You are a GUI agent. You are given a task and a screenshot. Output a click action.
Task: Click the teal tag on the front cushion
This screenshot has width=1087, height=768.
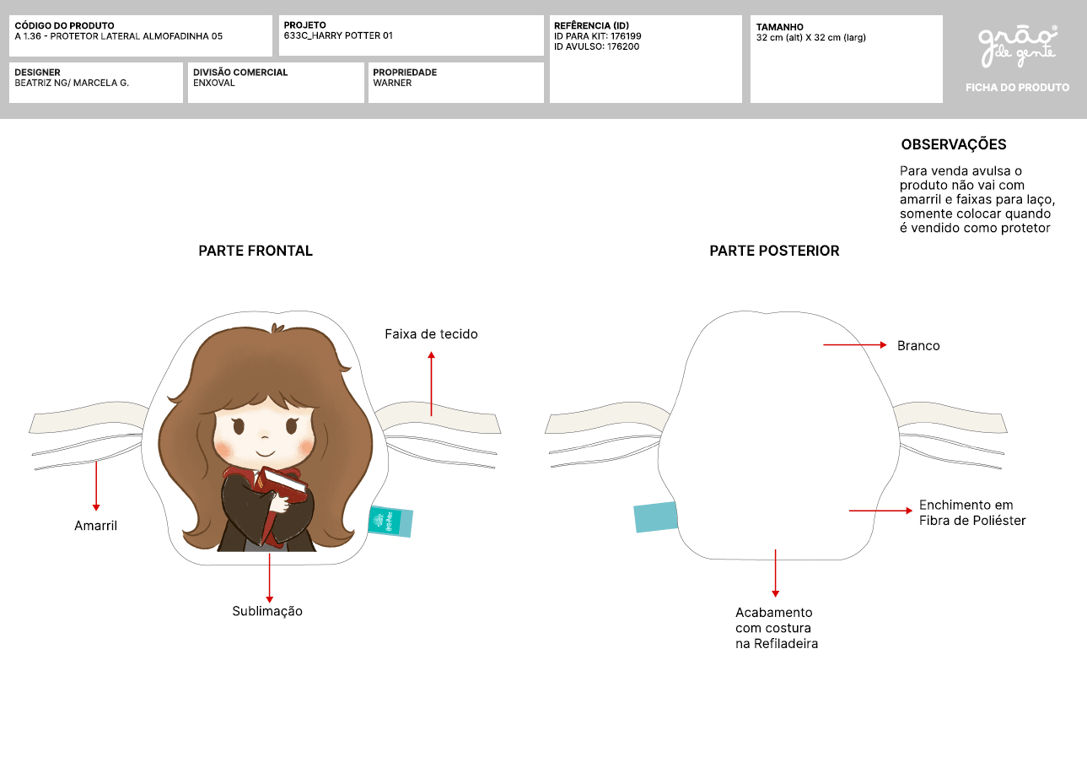click(390, 521)
